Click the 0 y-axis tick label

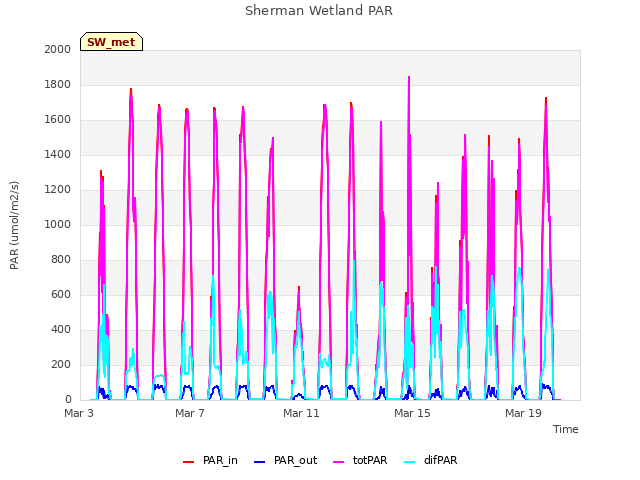(x=68, y=400)
